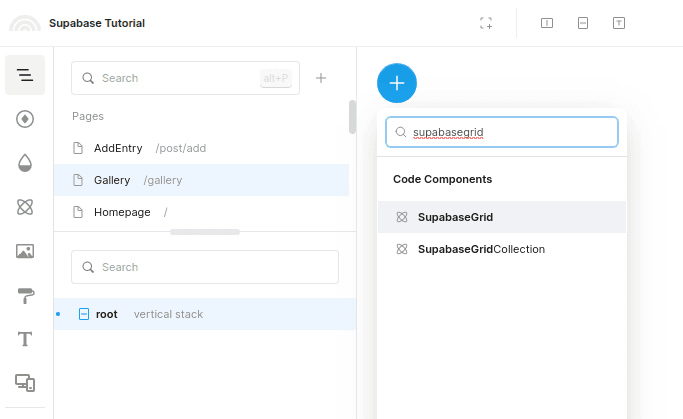
Task: Click the pages list scrollbar
Action: (352, 117)
